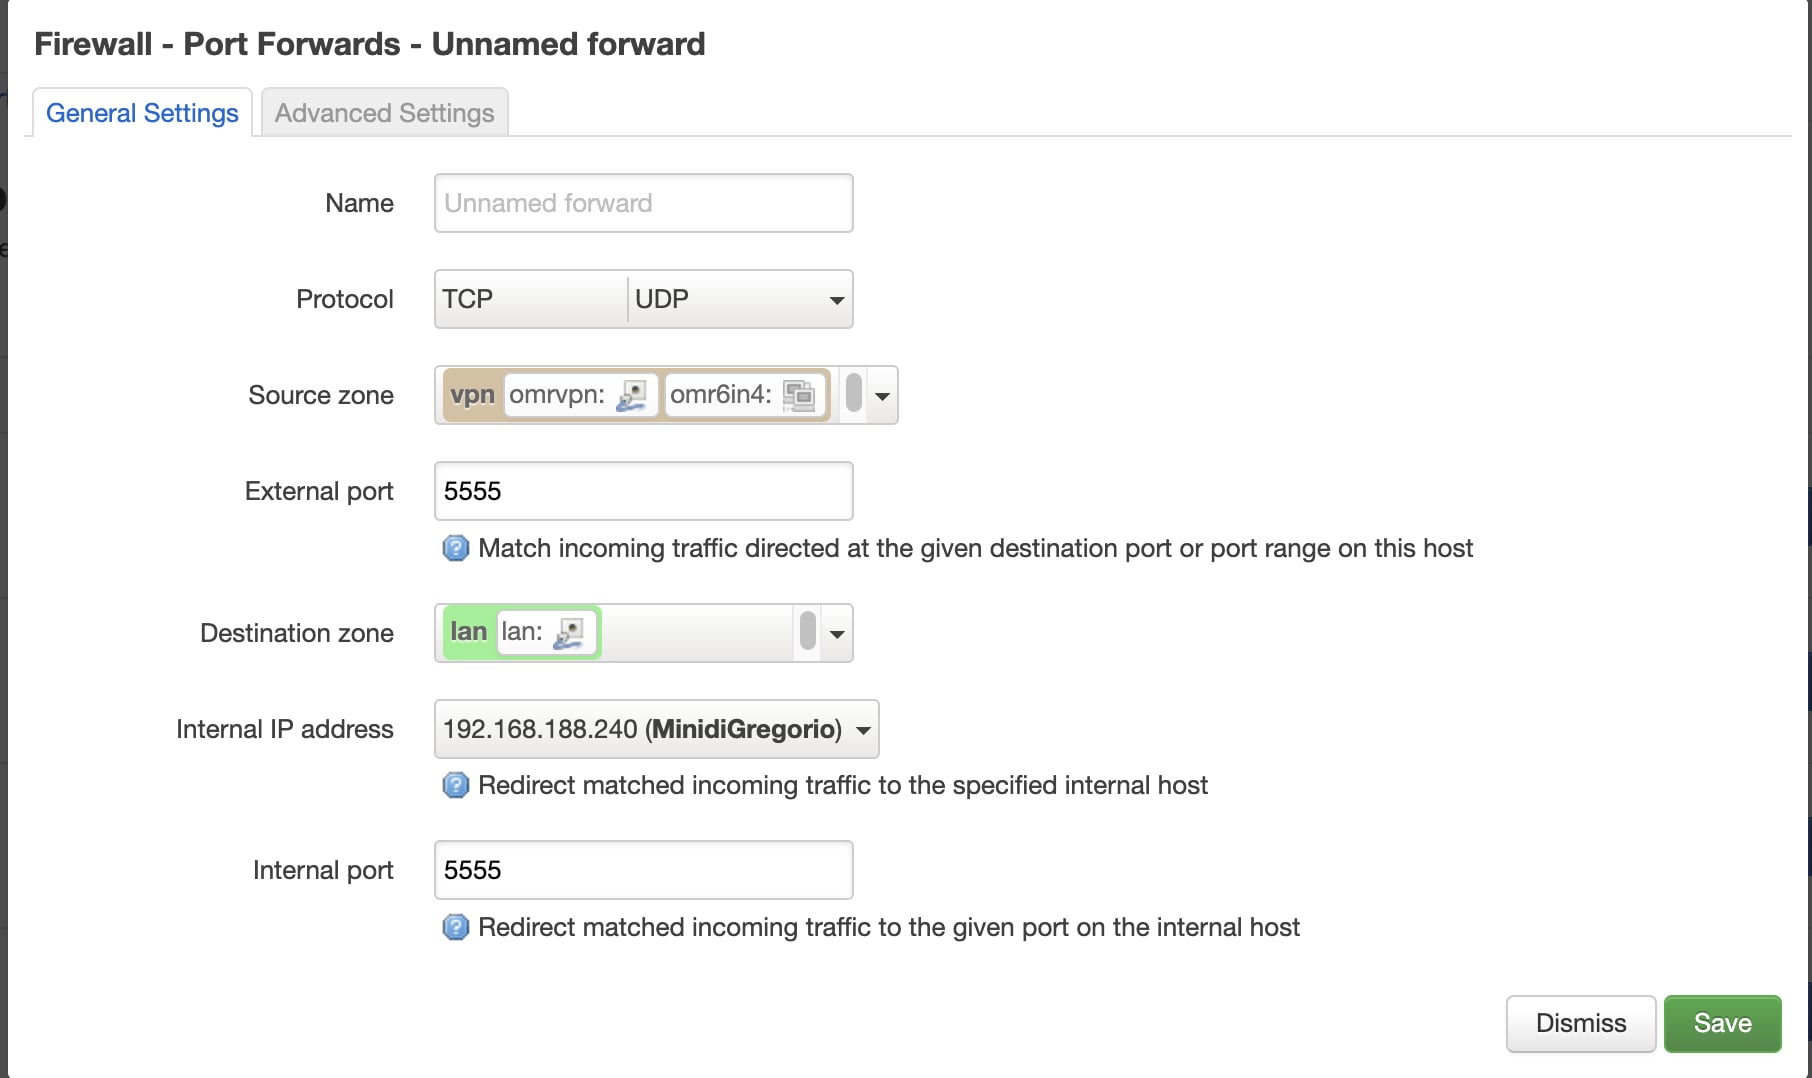Click the omr6in4 tunnel interface icon
Screen dimensions: 1812x1078
click(798, 396)
